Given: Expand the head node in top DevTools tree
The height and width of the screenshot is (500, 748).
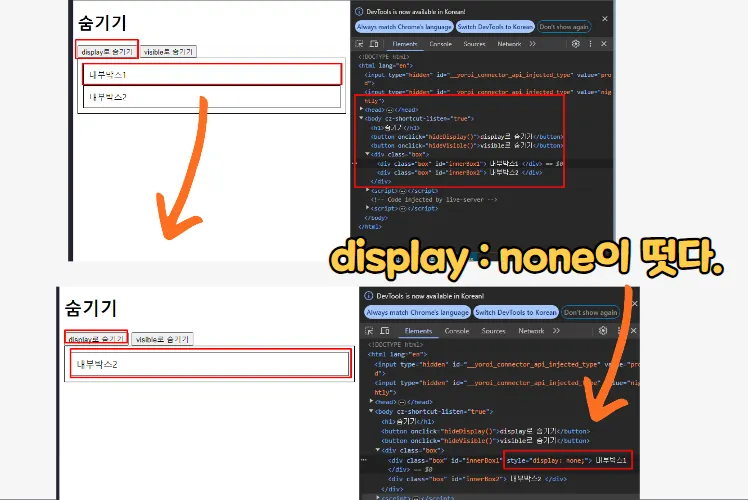Looking at the screenshot, I should coord(361,109).
